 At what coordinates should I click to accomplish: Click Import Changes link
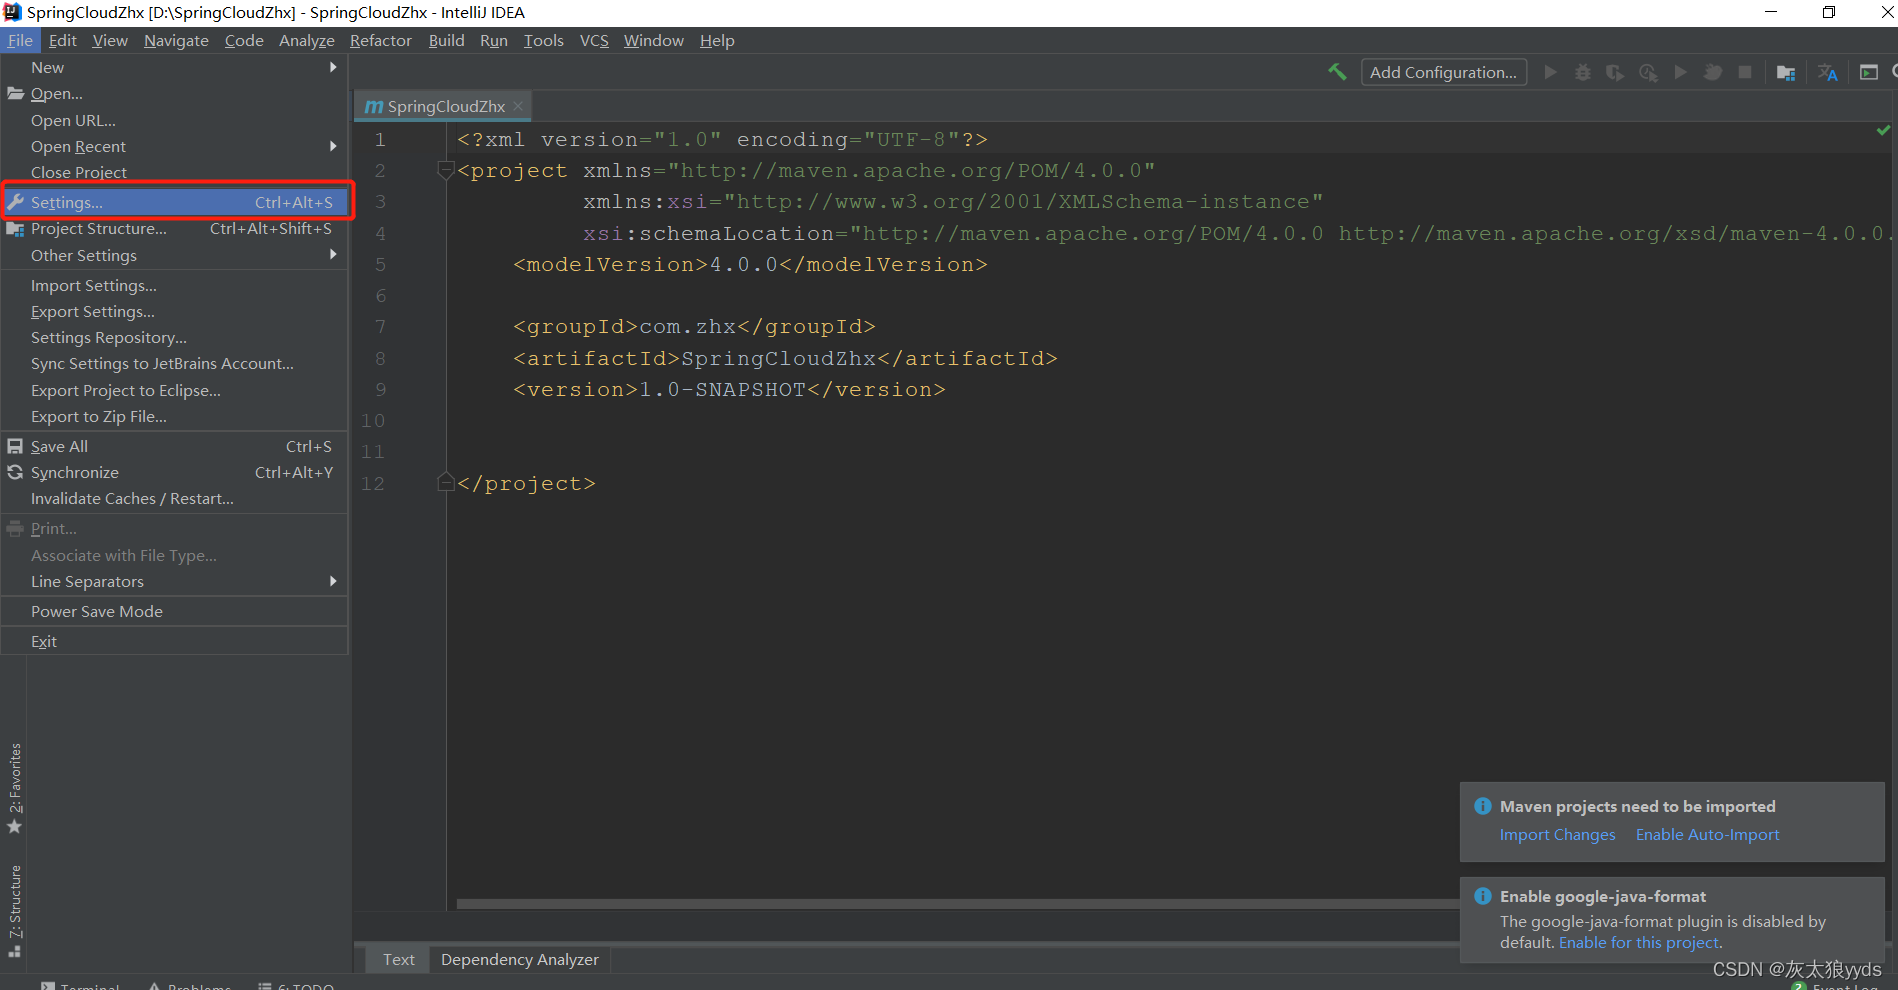(x=1557, y=834)
